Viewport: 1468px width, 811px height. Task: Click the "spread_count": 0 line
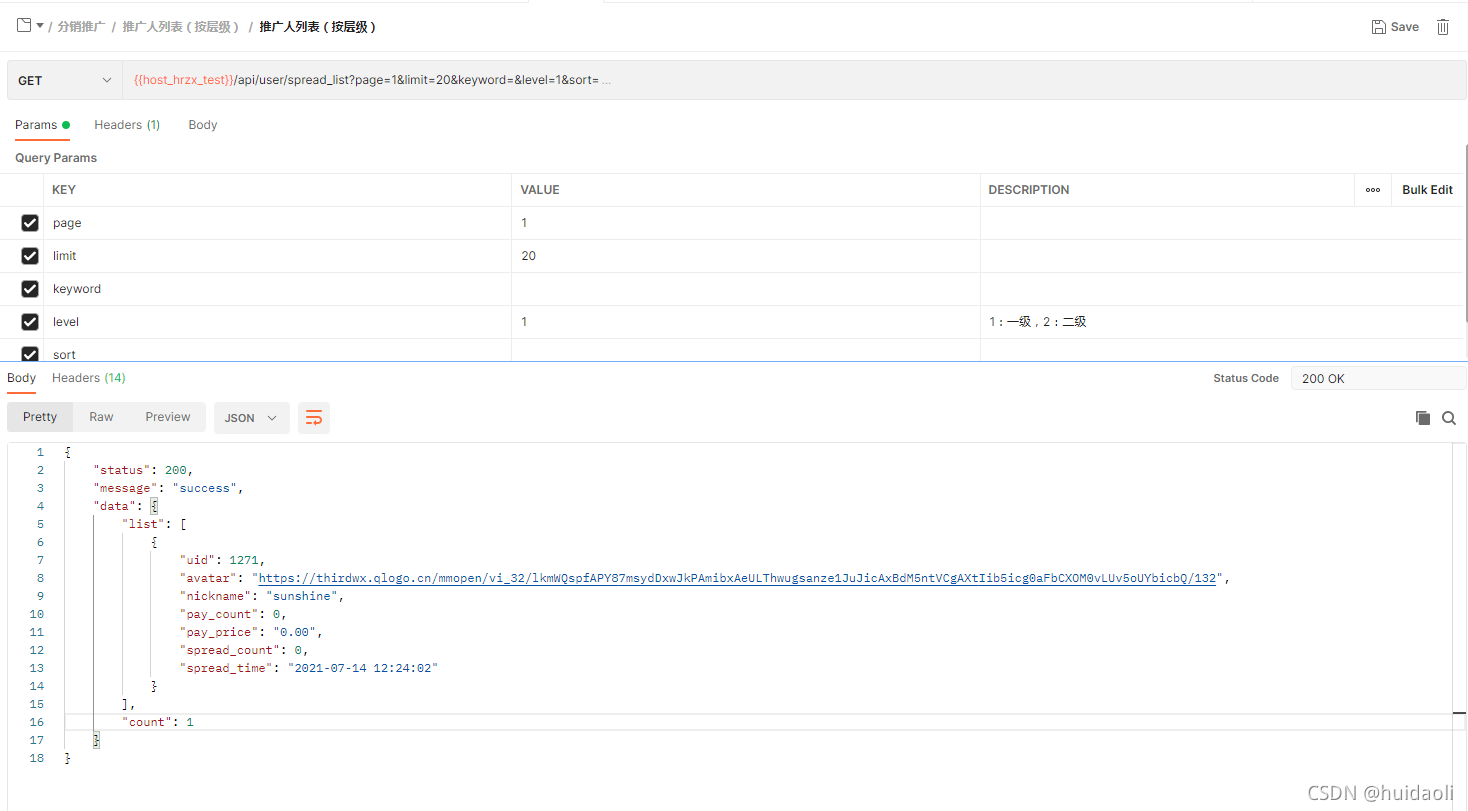(x=244, y=650)
